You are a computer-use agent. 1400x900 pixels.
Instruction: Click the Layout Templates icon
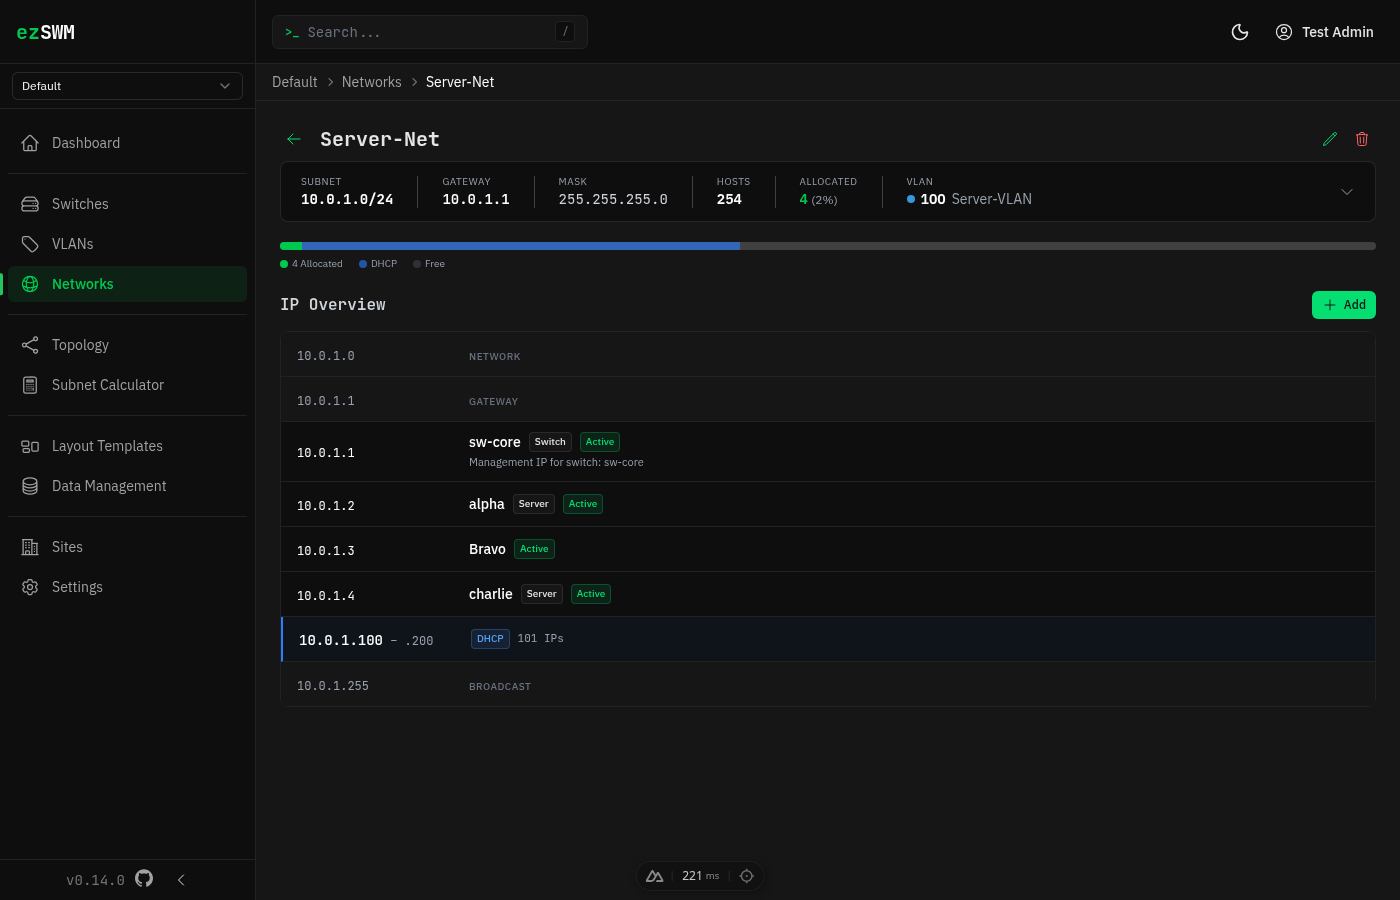pos(30,446)
